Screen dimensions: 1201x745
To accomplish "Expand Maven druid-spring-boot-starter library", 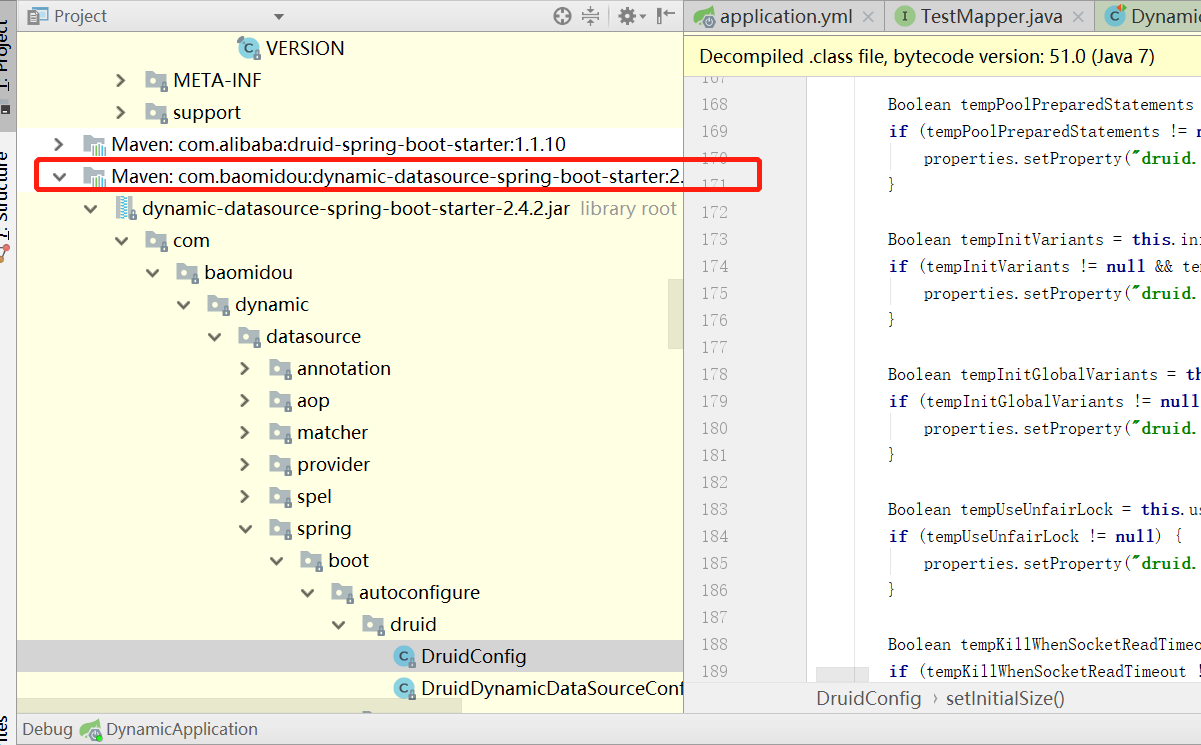I will tap(59, 144).
